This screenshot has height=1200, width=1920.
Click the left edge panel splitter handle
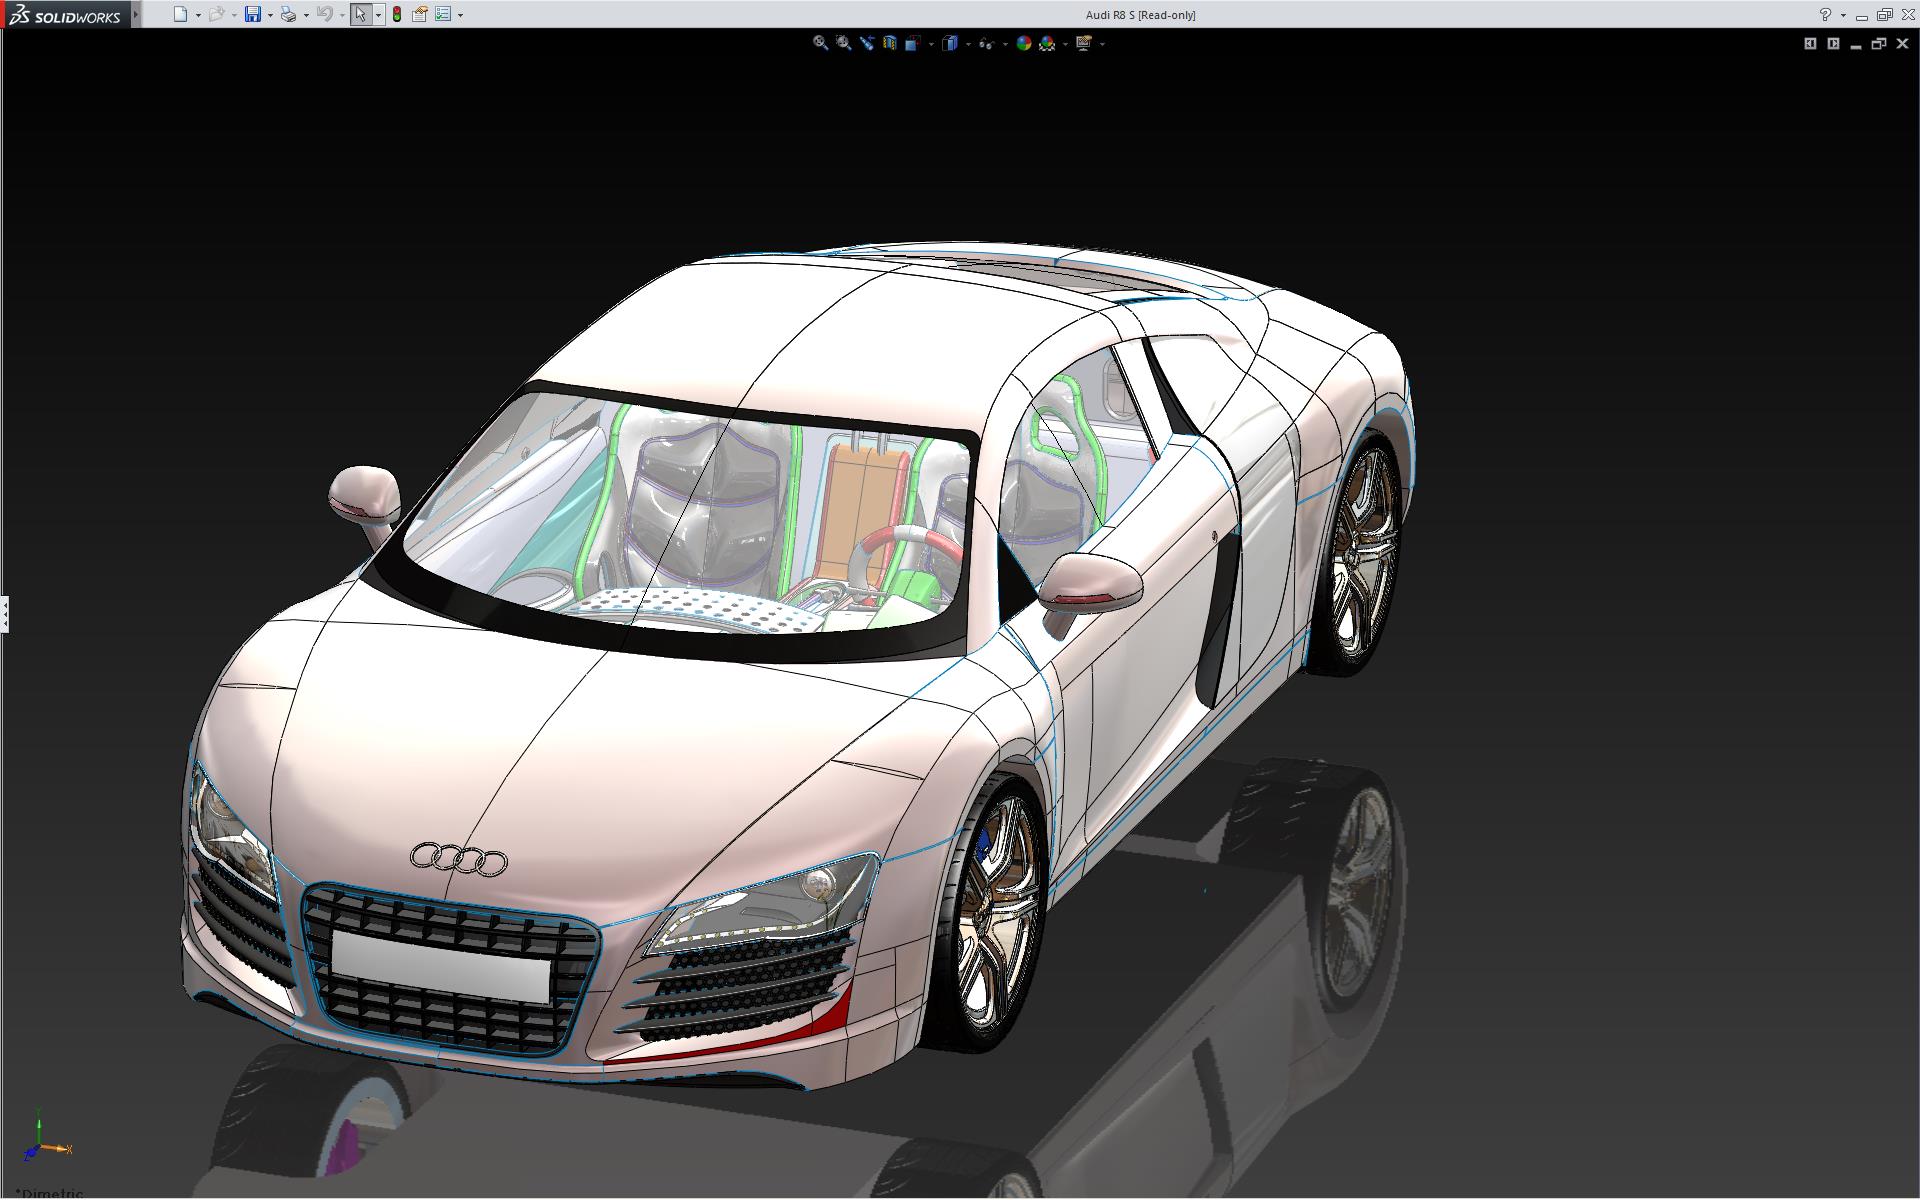(x=4, y=613)
